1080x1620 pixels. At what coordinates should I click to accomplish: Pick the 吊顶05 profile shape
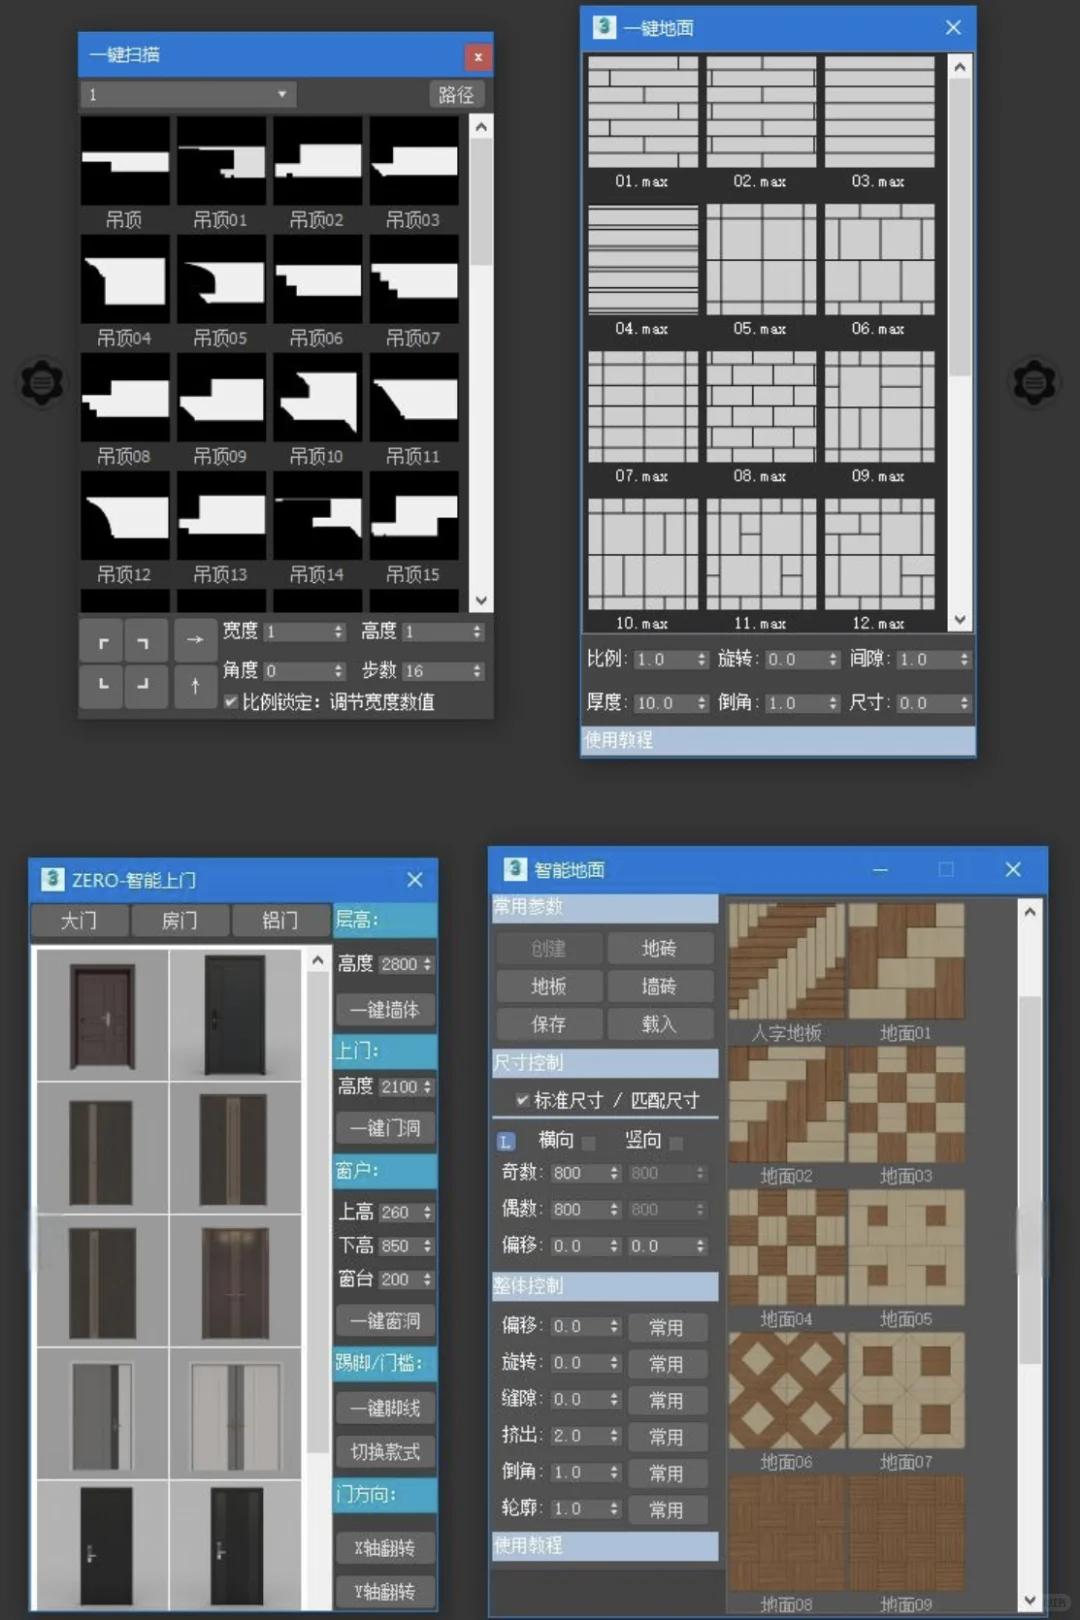coord(221,280)
